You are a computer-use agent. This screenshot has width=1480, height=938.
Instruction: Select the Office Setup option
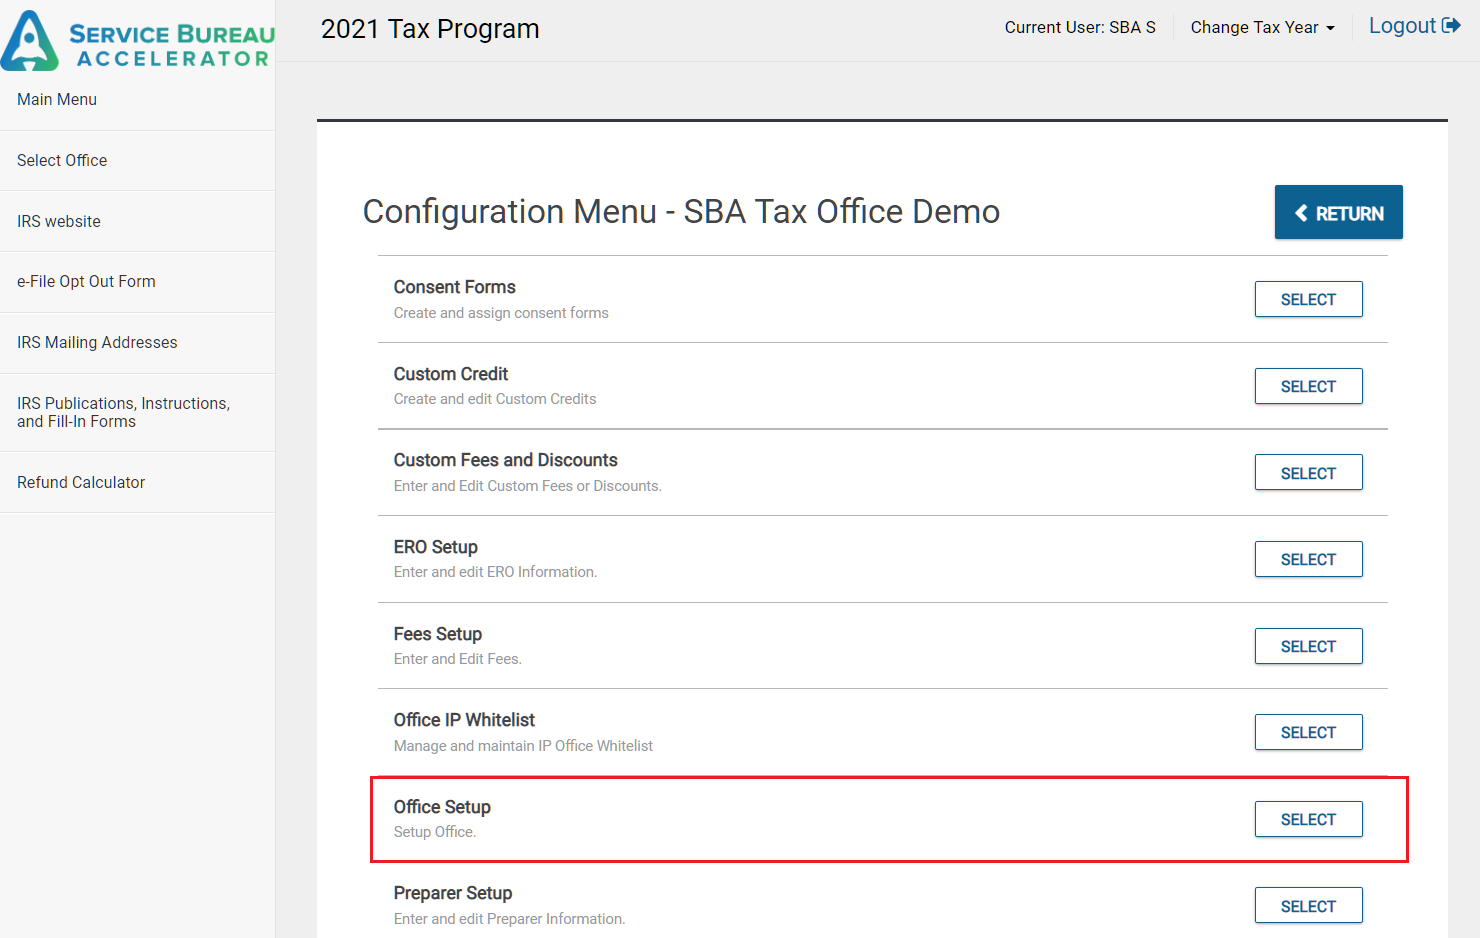point(1308,820)
